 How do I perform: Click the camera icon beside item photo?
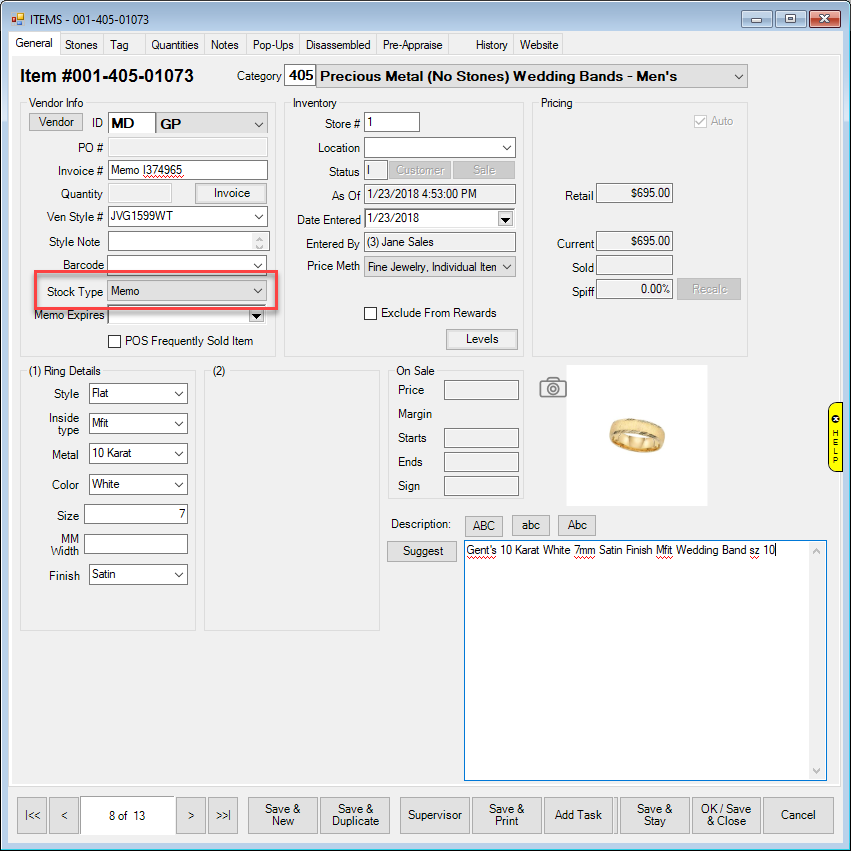pos(553,387)
